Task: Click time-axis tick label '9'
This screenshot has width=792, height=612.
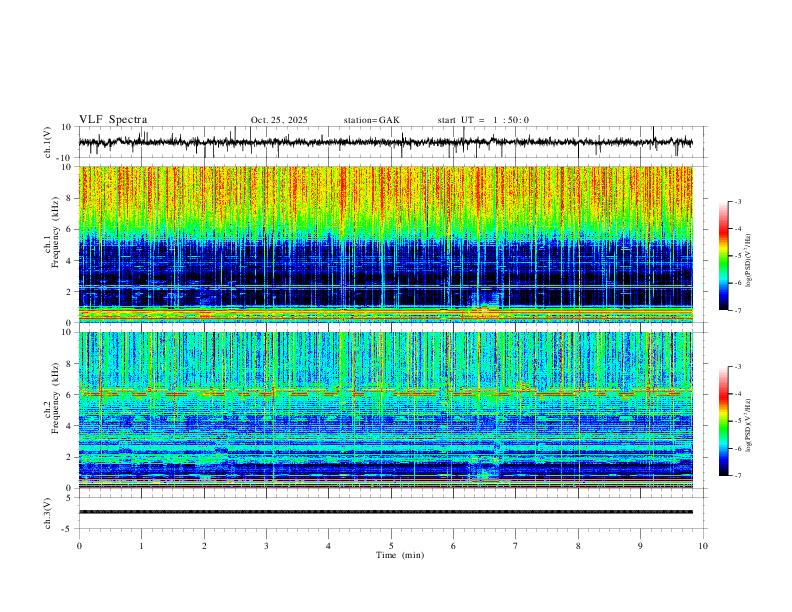Action: (x=640, y=546)
